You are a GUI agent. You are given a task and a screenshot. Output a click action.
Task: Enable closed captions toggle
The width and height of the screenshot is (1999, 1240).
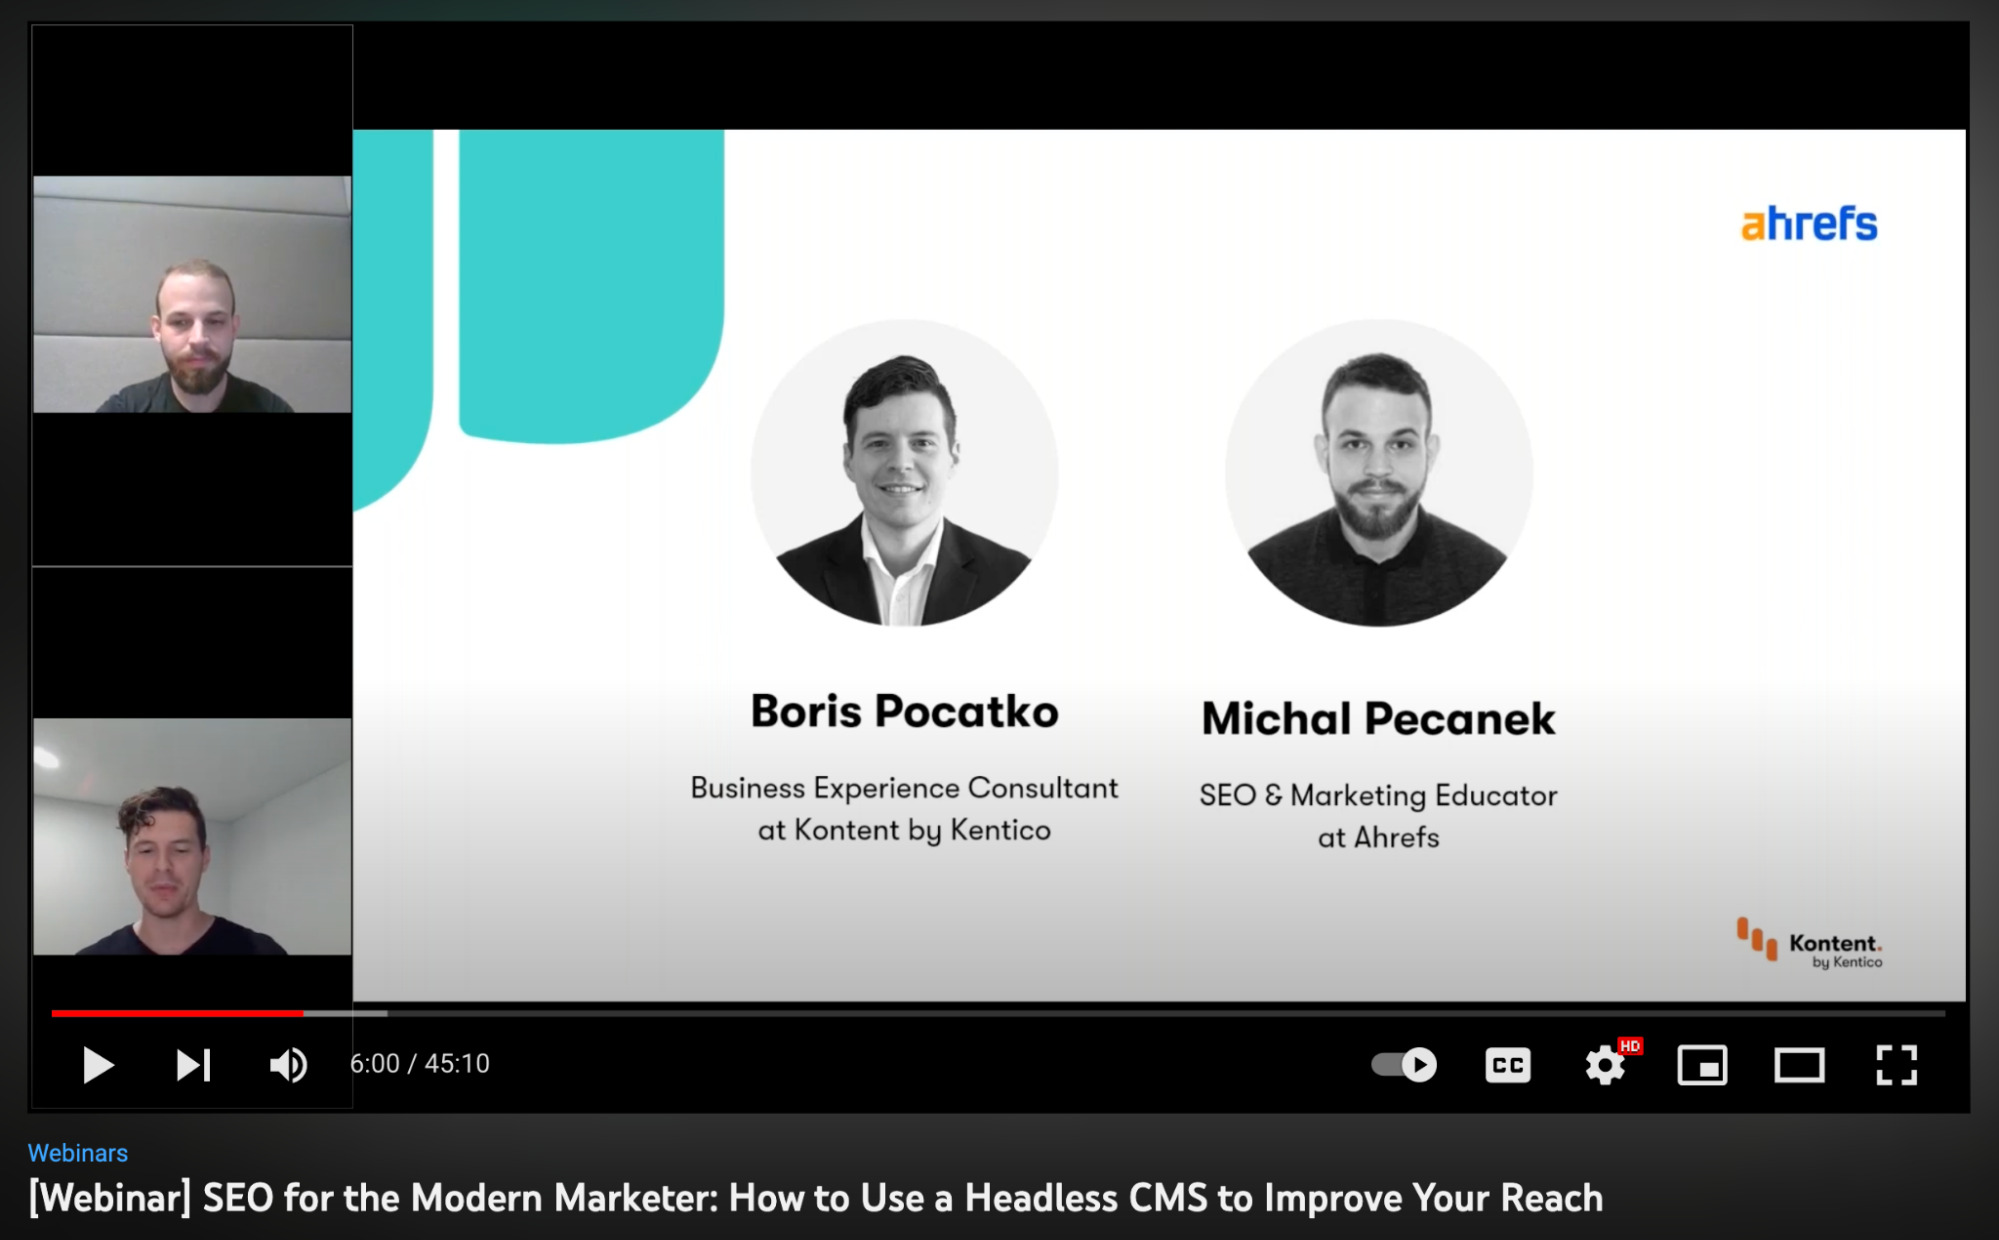(x=1508, y=1063)
